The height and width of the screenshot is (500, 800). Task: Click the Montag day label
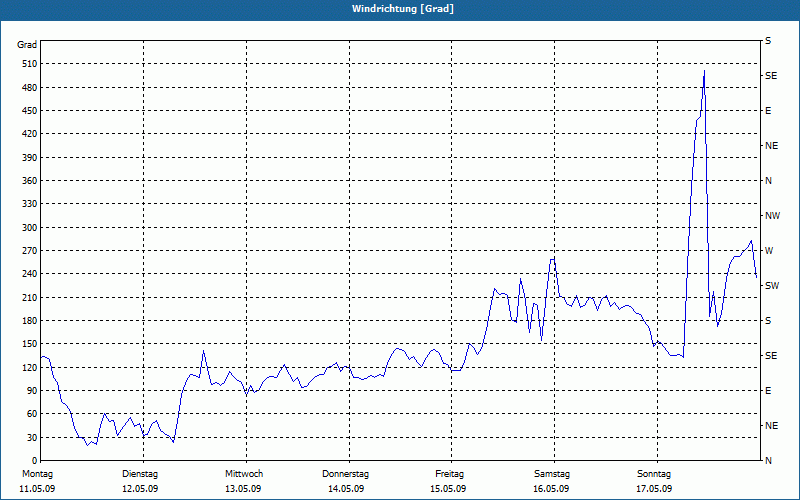pyautogui.click(x=37, y=474)
